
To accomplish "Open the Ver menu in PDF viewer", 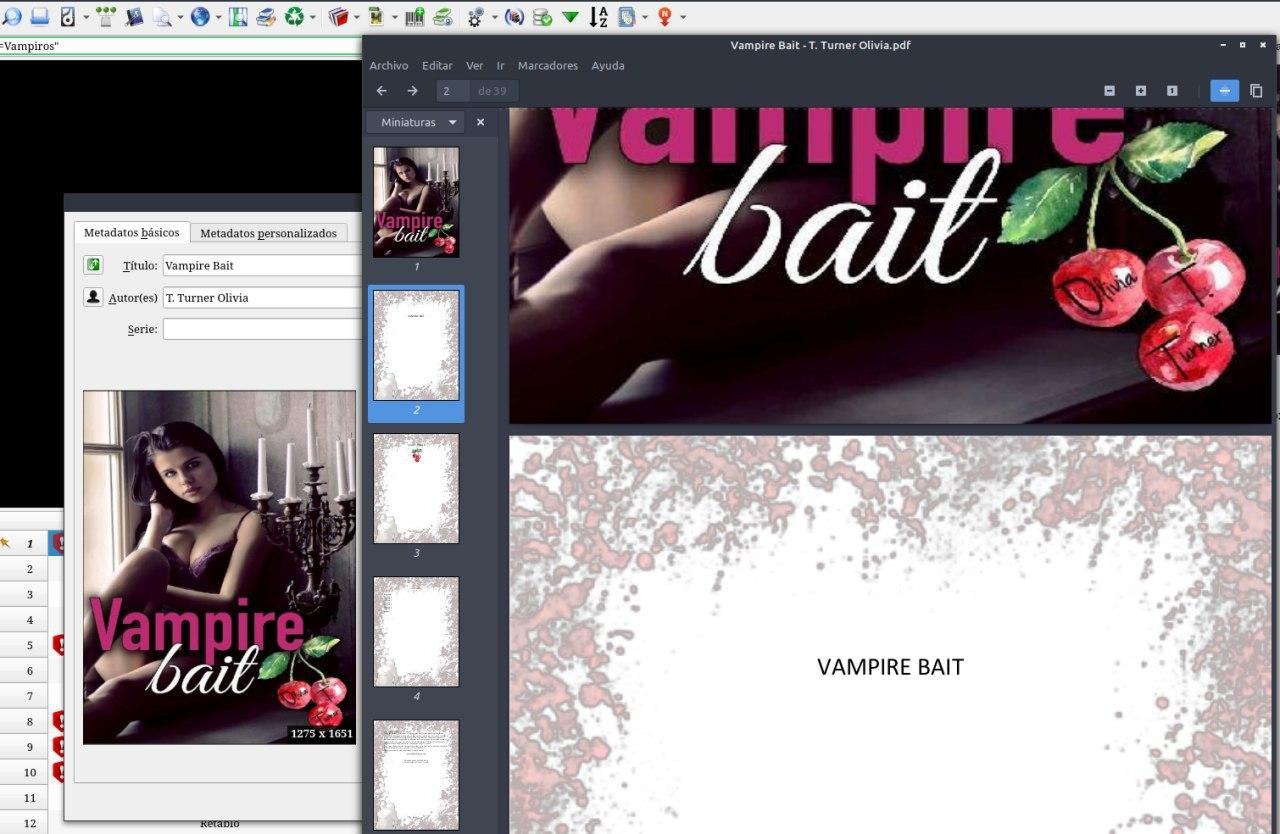I will point(474,66).
